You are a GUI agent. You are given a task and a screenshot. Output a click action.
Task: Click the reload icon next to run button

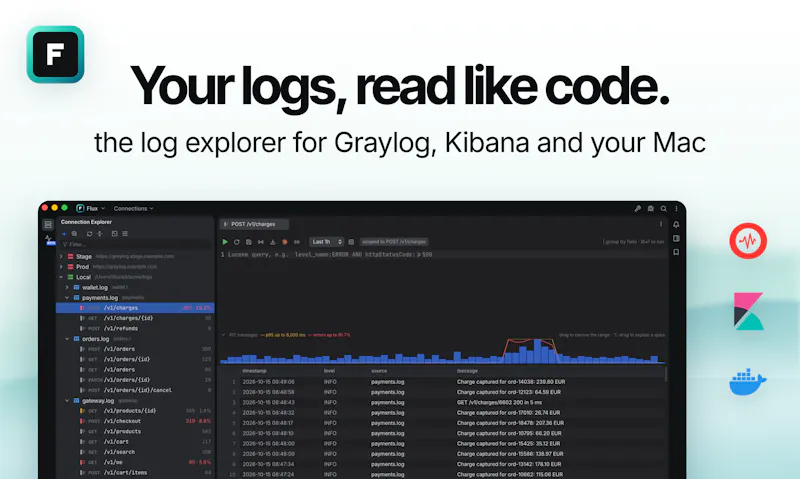point(237,242)
